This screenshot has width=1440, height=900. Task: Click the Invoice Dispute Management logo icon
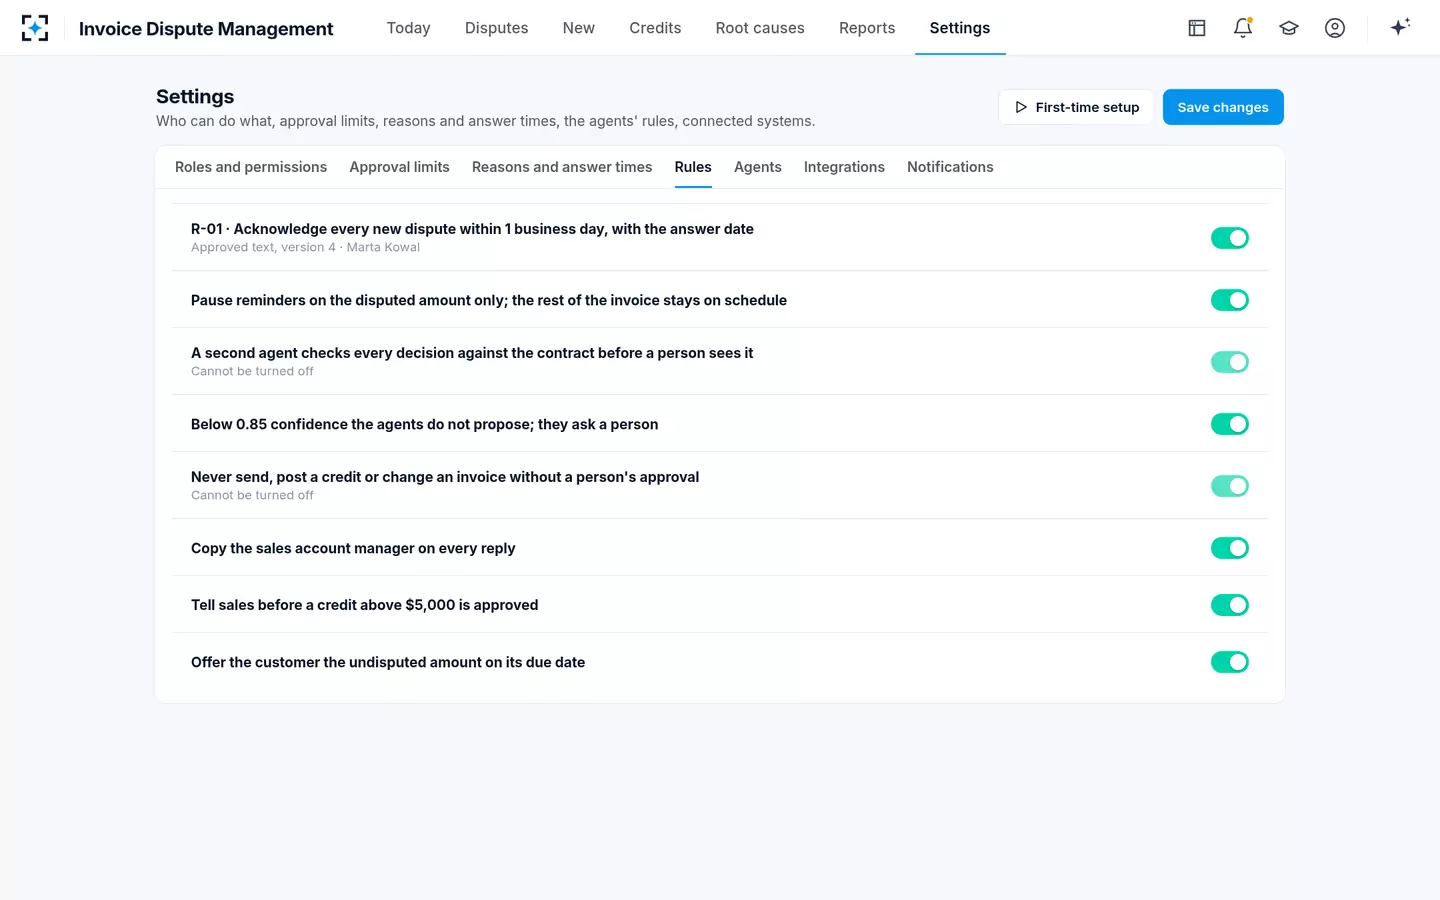(x=35, y=28)
